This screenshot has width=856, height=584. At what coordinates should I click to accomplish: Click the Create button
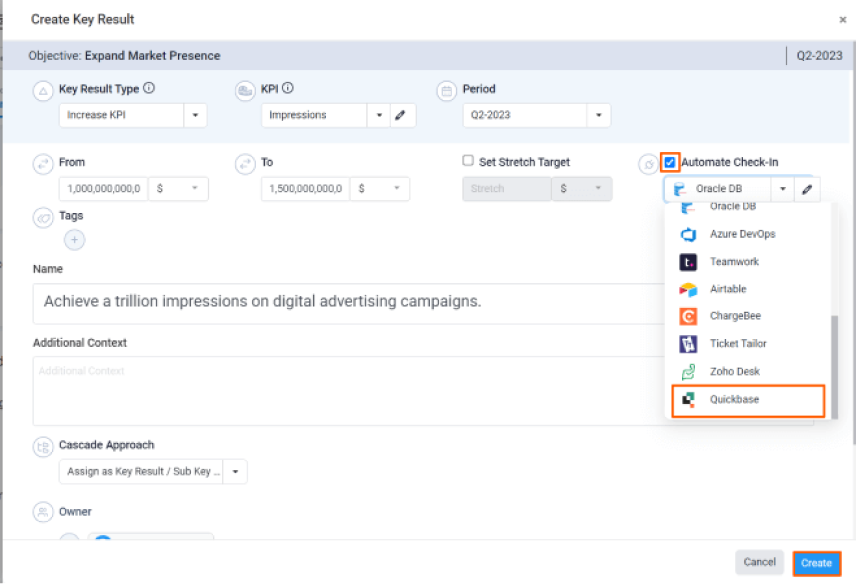[x=817, y=563]
